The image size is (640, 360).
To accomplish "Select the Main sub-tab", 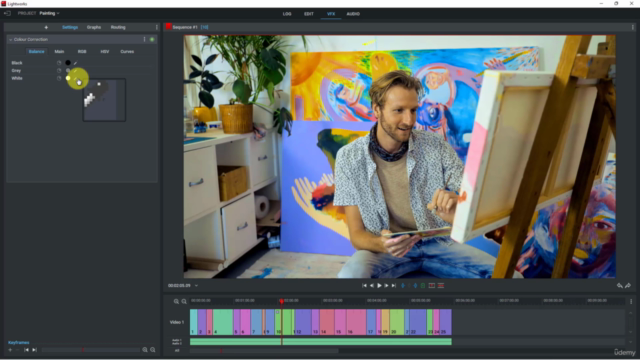I will click(59, 51).
